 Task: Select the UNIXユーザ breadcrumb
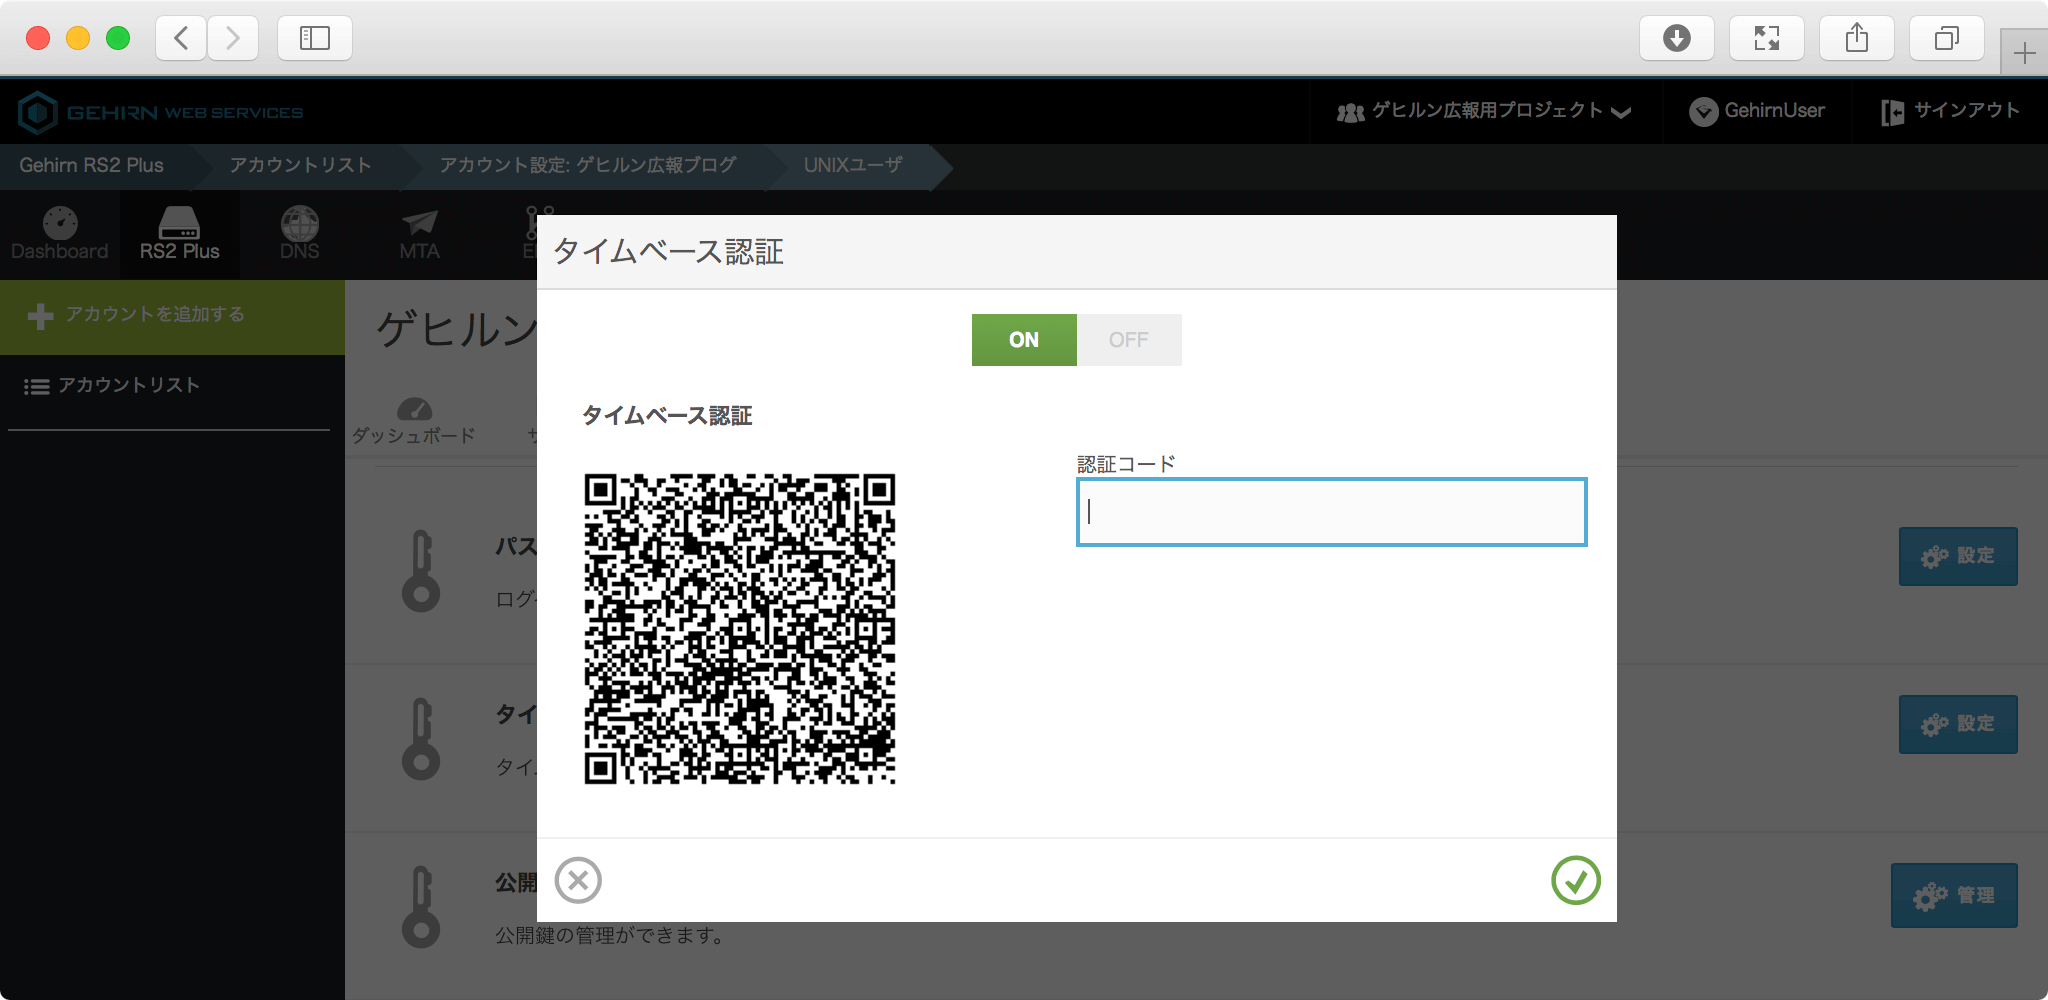[852, 166]
